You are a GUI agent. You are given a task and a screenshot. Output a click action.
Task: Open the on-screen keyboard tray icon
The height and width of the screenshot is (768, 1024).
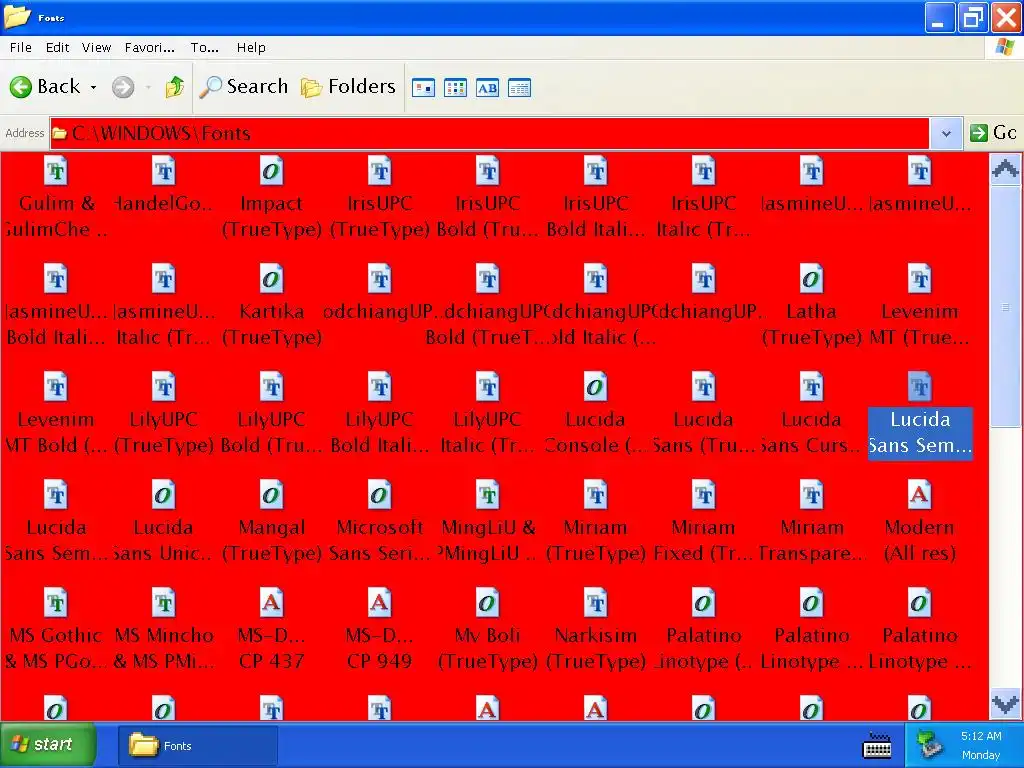[877, 745]
